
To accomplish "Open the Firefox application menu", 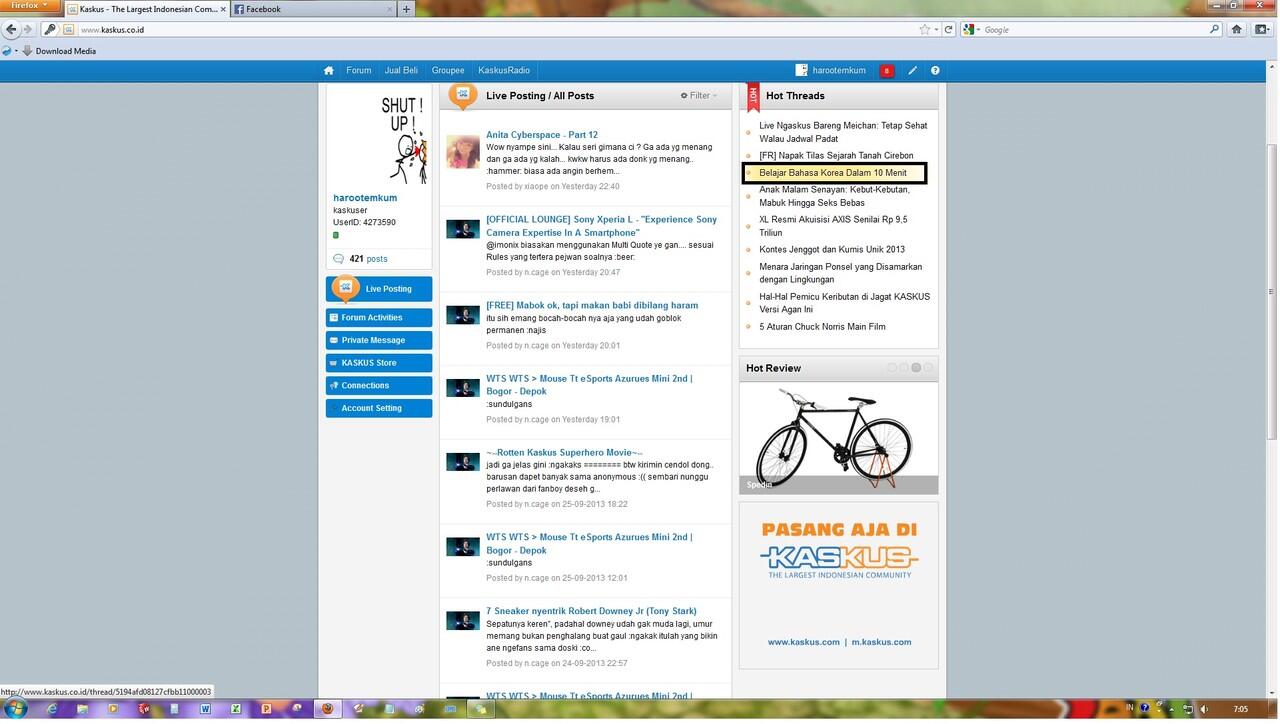I will [x=28, y=6].
